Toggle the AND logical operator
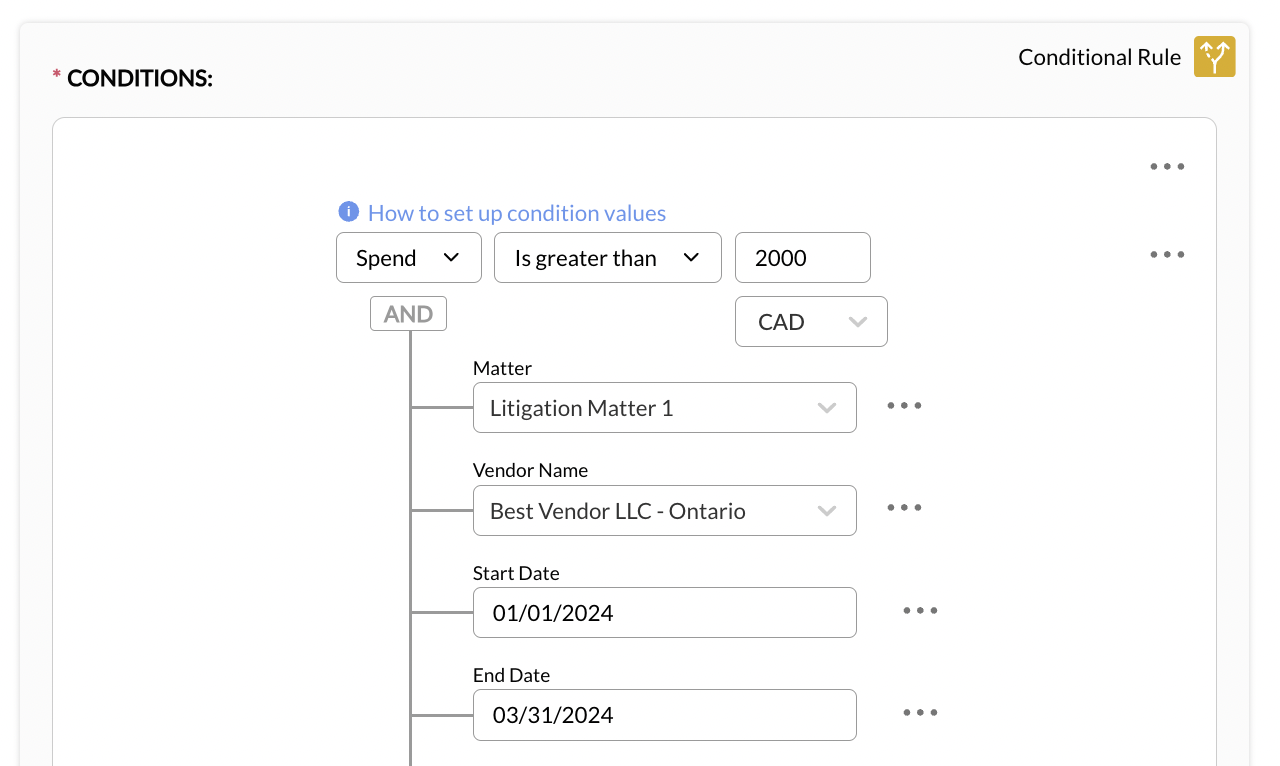Screen dimensions: 1280x766 click(408, 314)
